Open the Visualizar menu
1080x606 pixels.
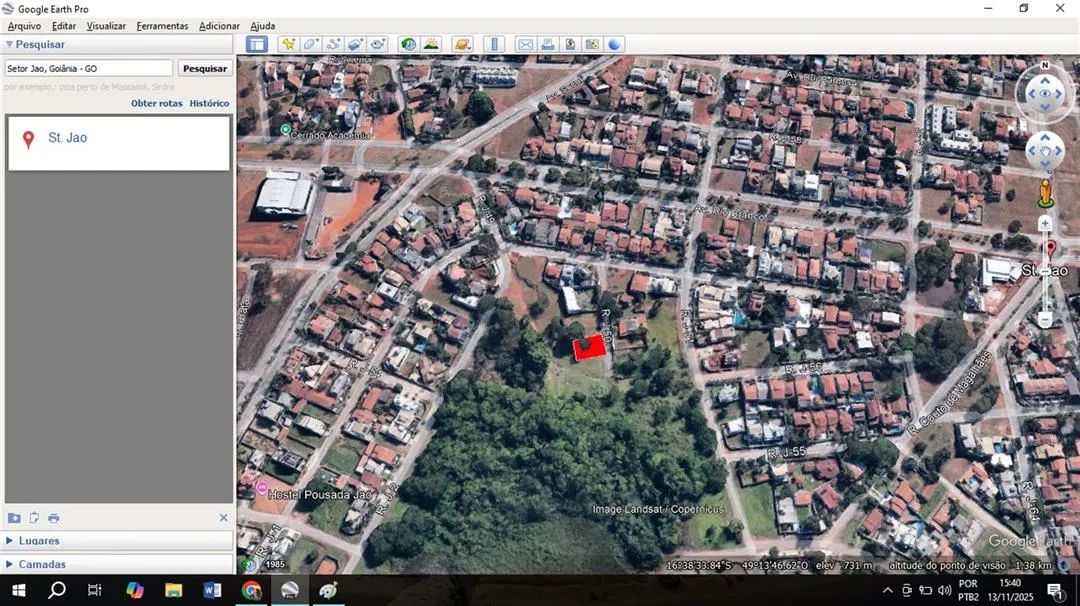coord(105,26)
